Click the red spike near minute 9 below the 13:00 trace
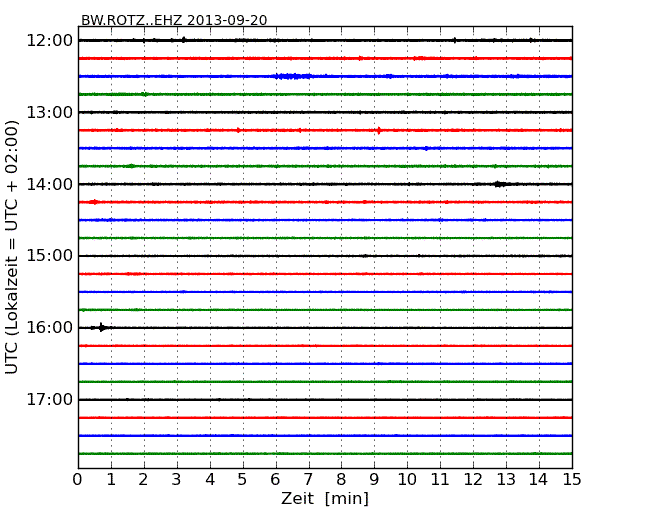 379,130
